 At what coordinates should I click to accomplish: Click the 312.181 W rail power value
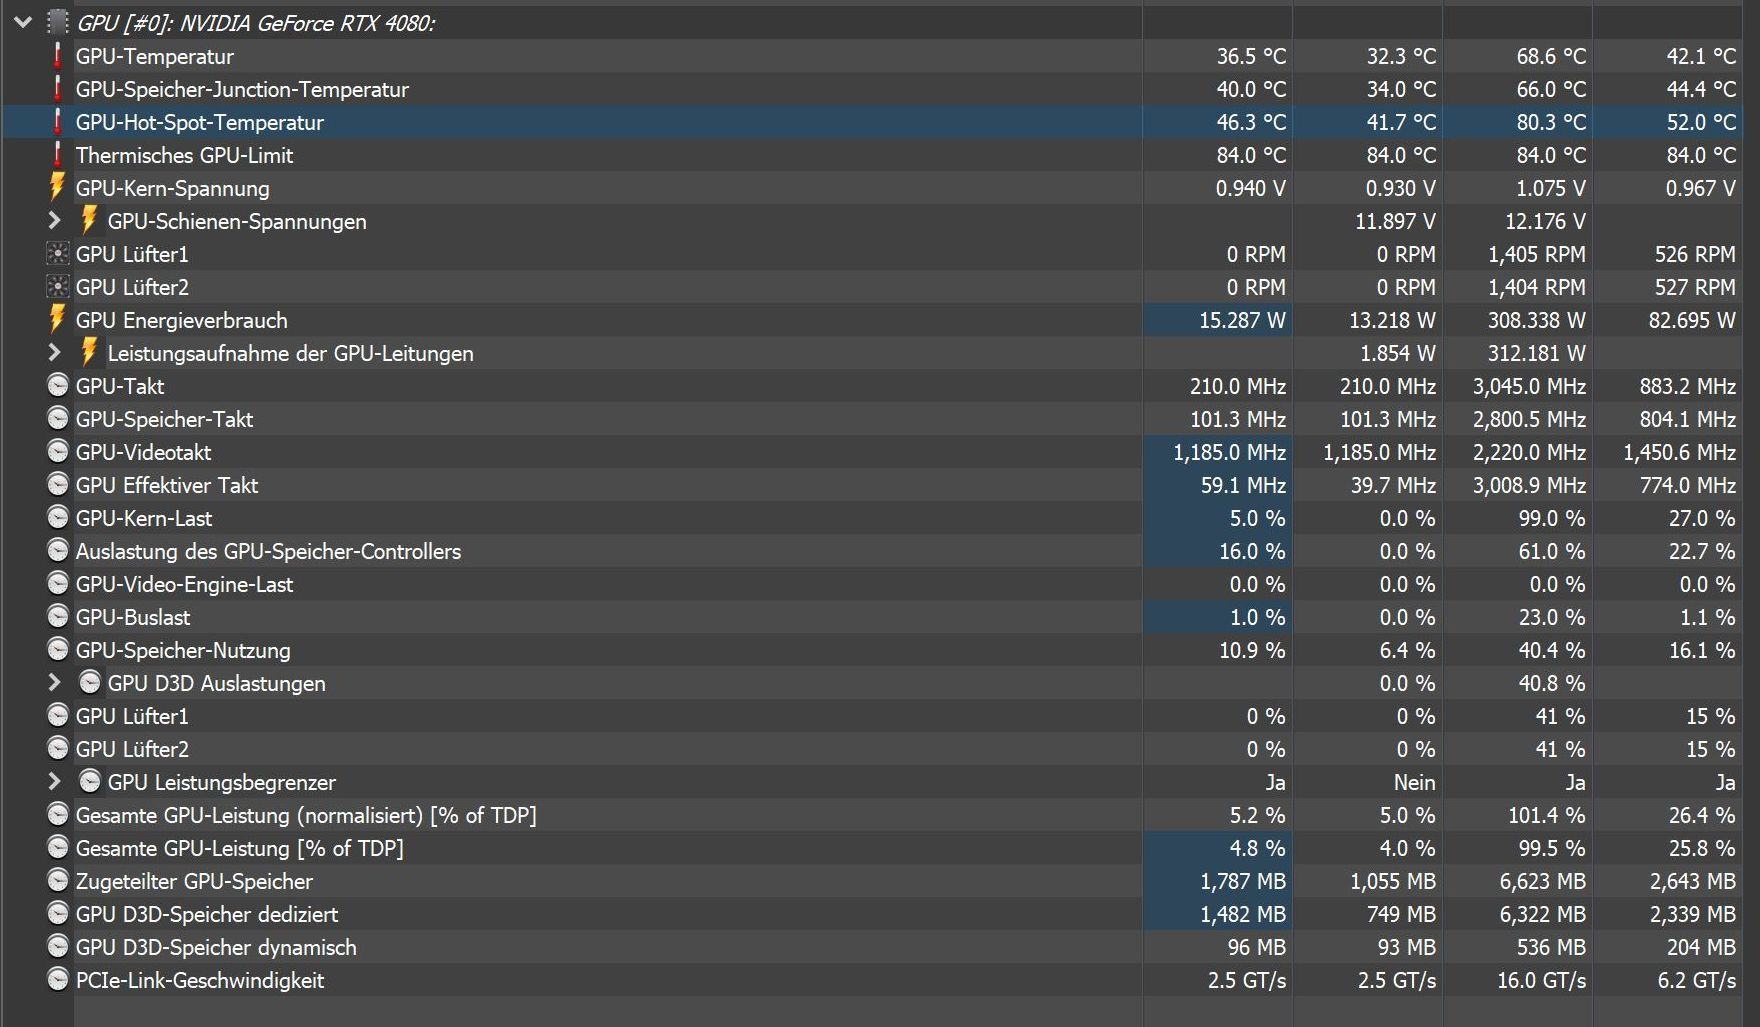tap(1536, 354)
